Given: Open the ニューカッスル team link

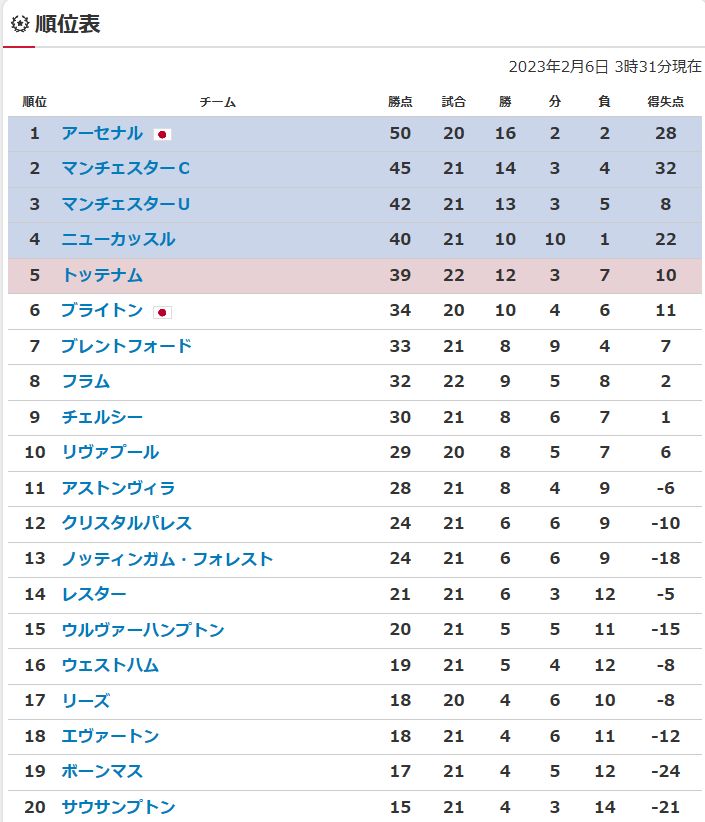Looking at the screenshot, I should click(118, 239).
